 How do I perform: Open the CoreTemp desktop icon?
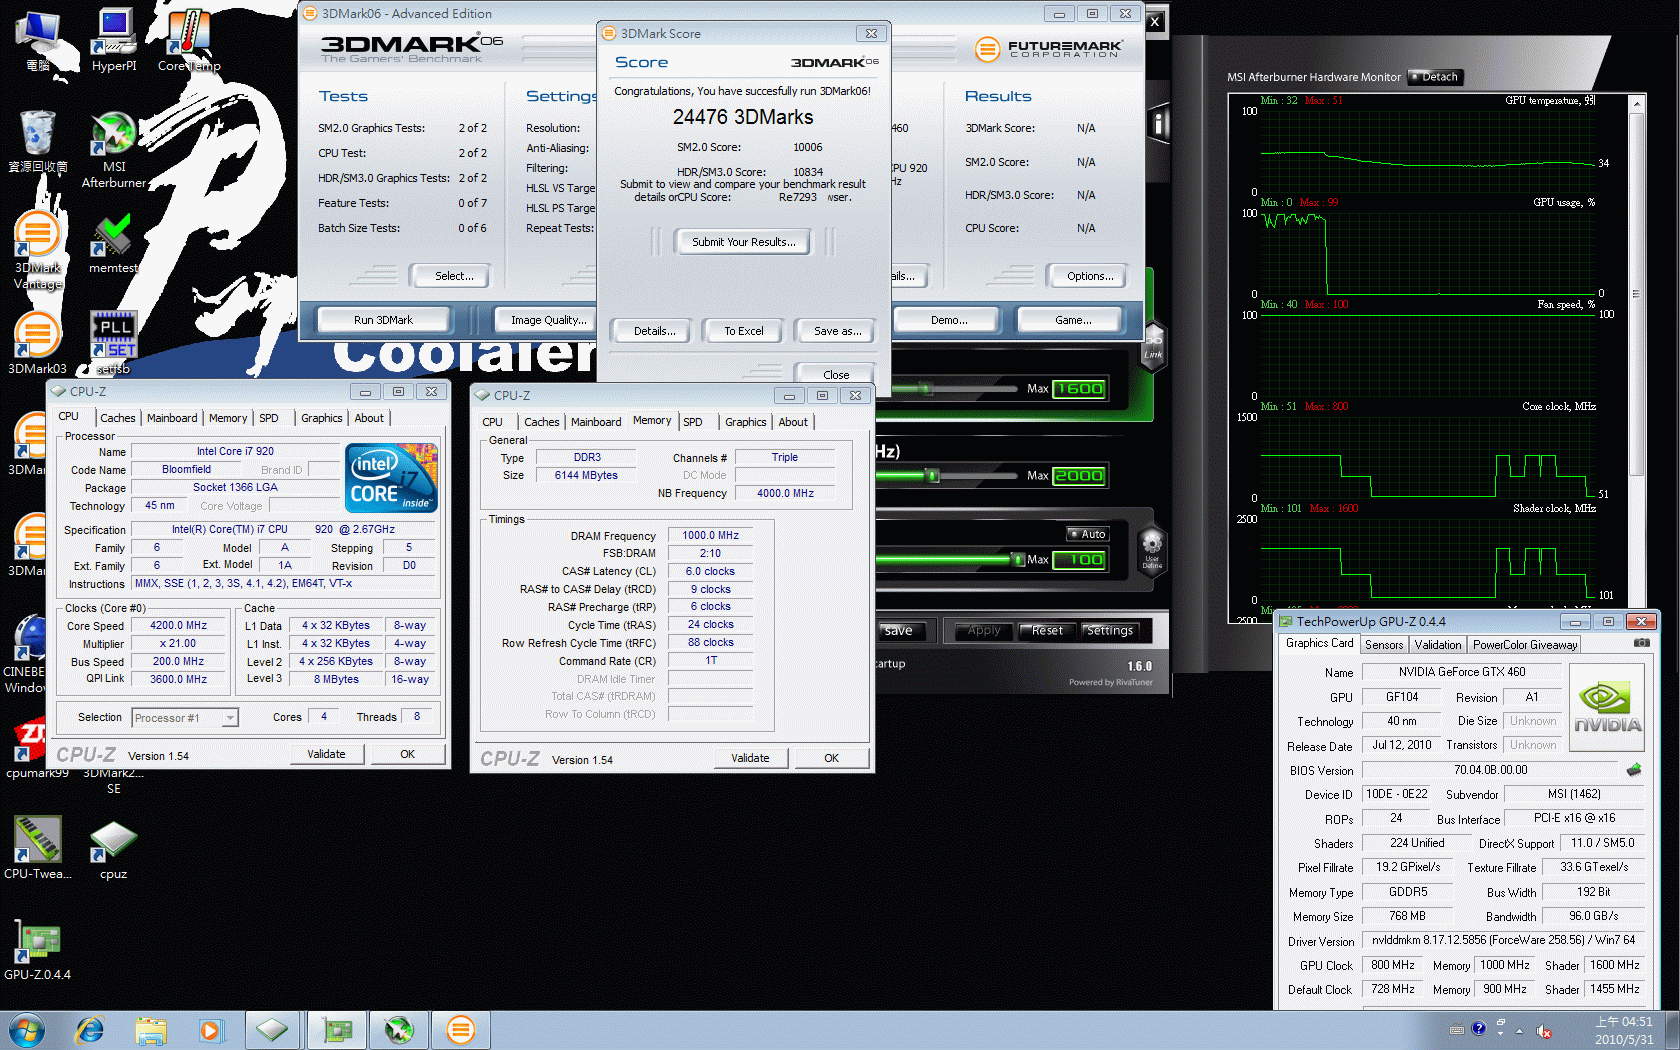(x=188, y=40)
